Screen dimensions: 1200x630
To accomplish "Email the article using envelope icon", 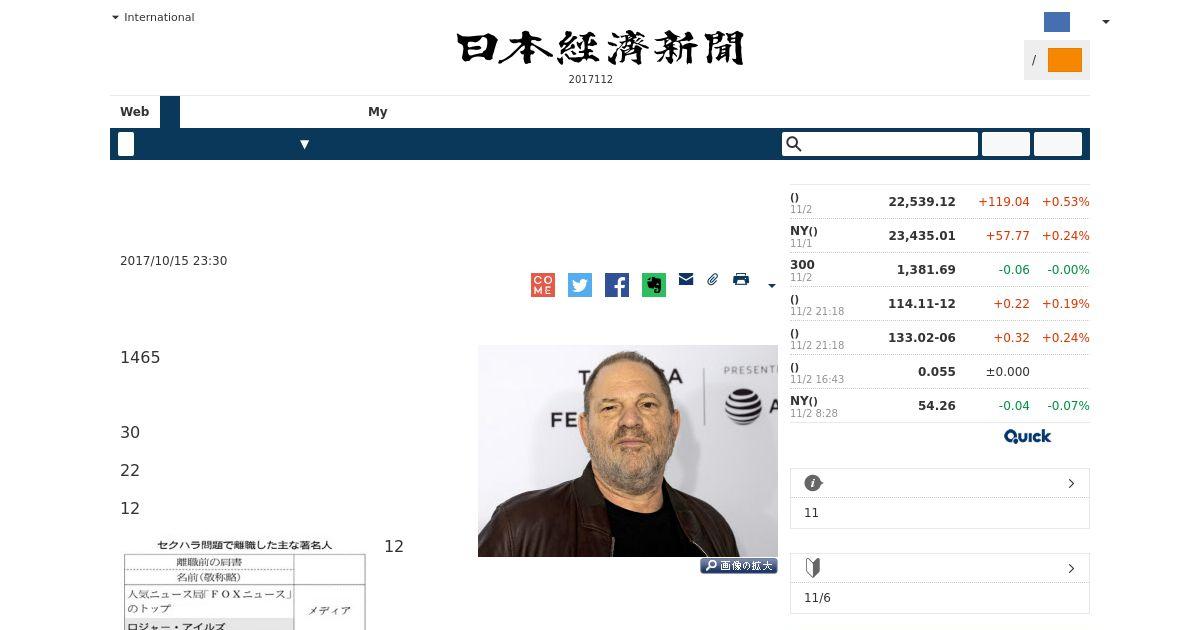I will pyautogui.click(x=686, y=279).
